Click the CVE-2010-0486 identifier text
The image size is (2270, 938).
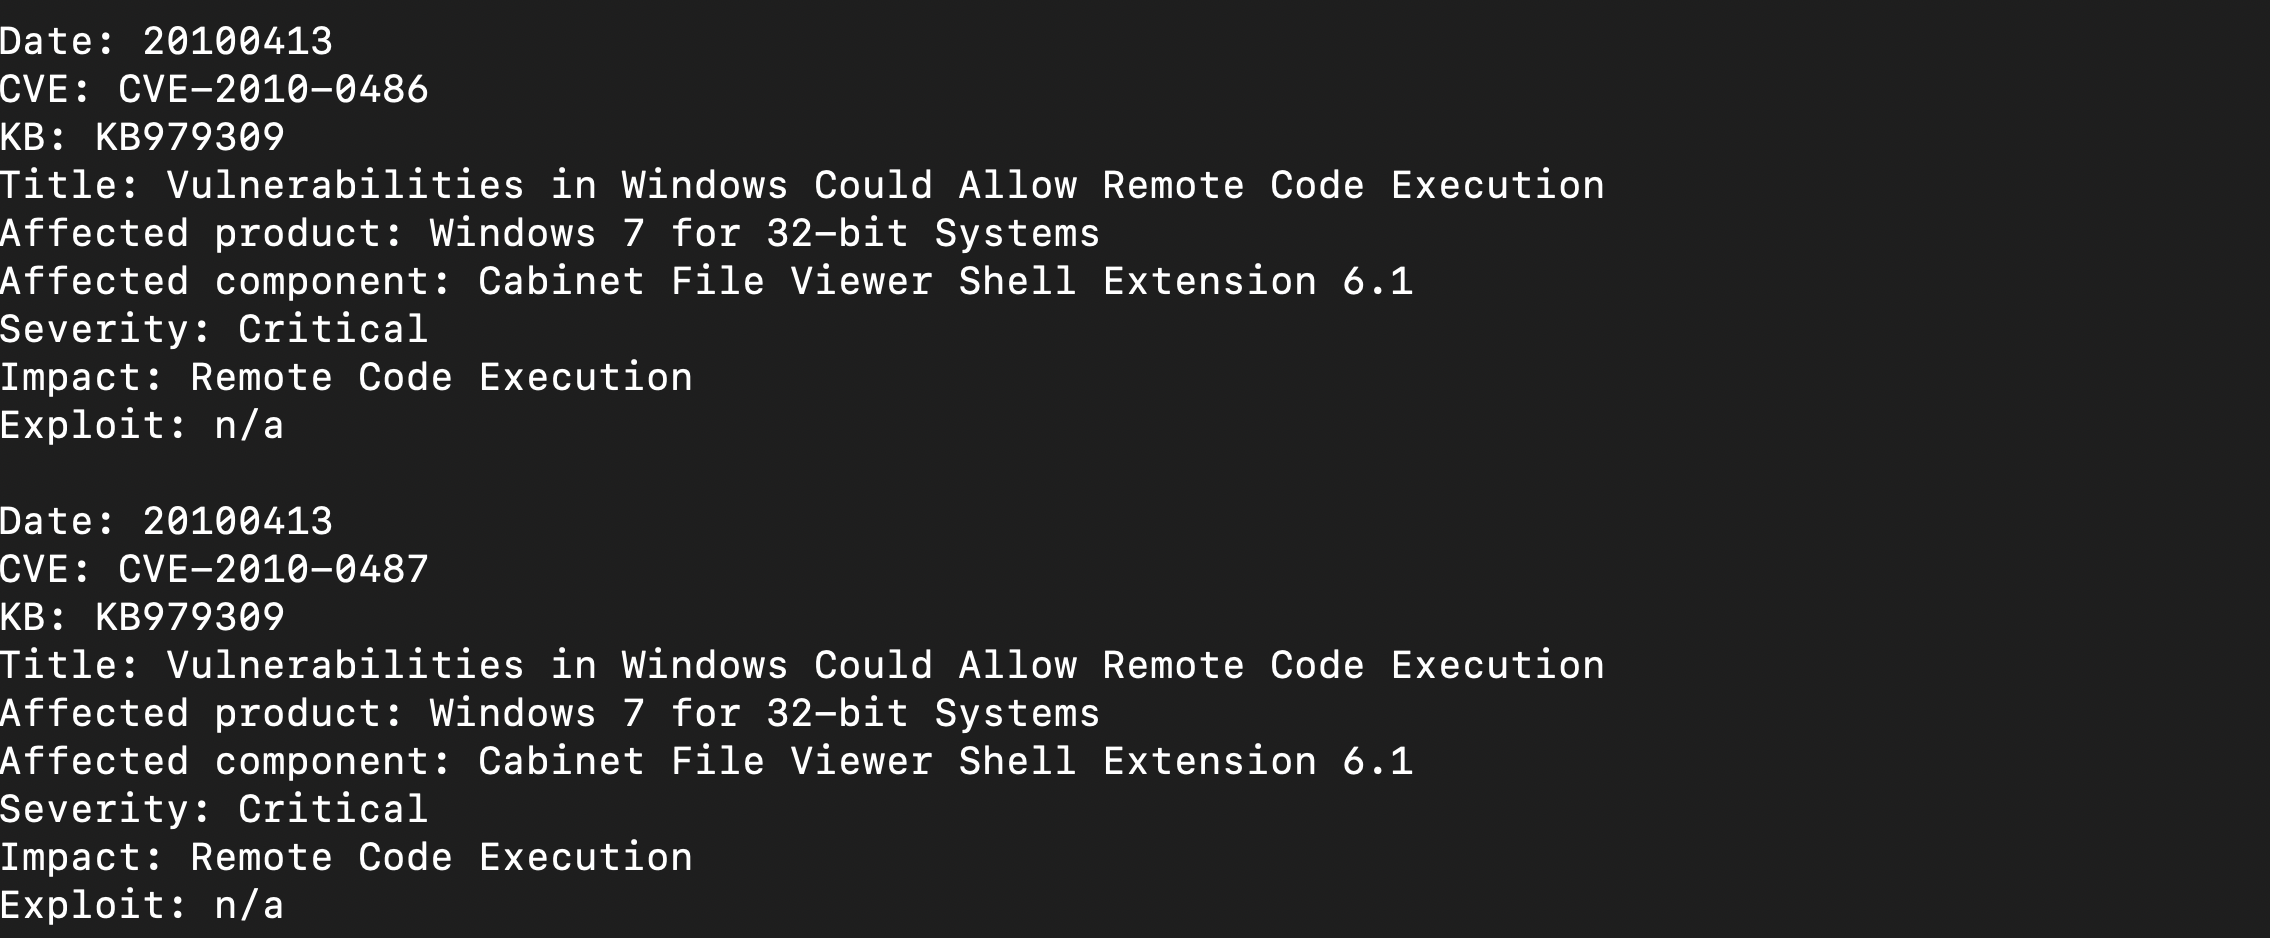[273, 90]
